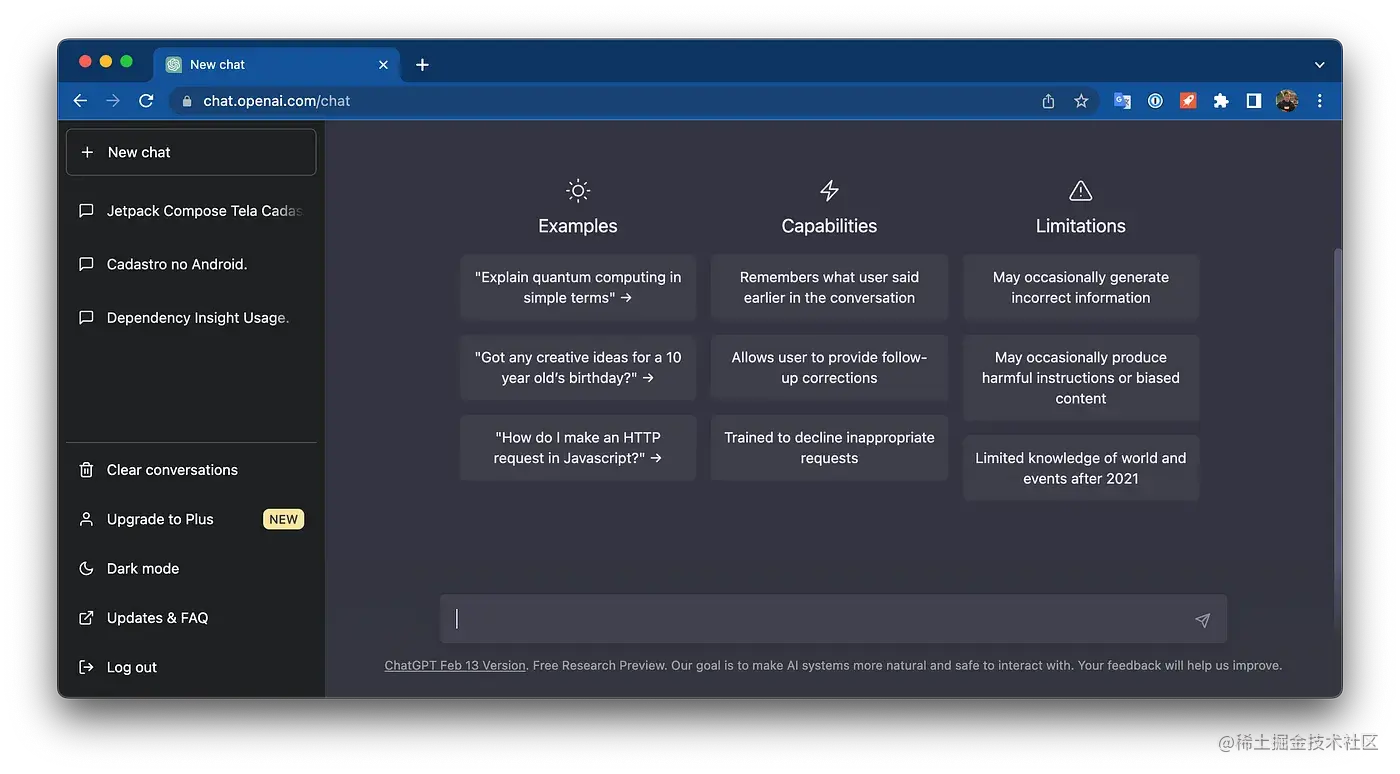The height and width of the screenshot is (774, 1400).
Task: Click "May occasionally generate incorrect information" card
Action: [x=1081, y=287]
